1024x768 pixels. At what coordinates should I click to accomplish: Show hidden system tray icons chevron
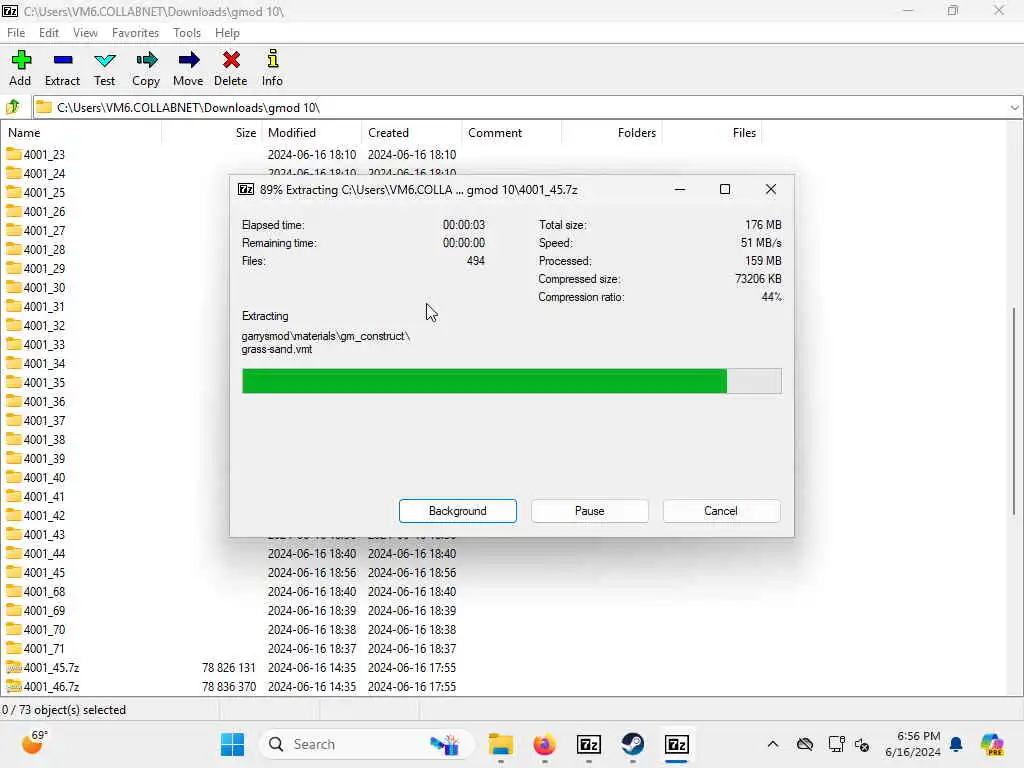tap(773, 744)
